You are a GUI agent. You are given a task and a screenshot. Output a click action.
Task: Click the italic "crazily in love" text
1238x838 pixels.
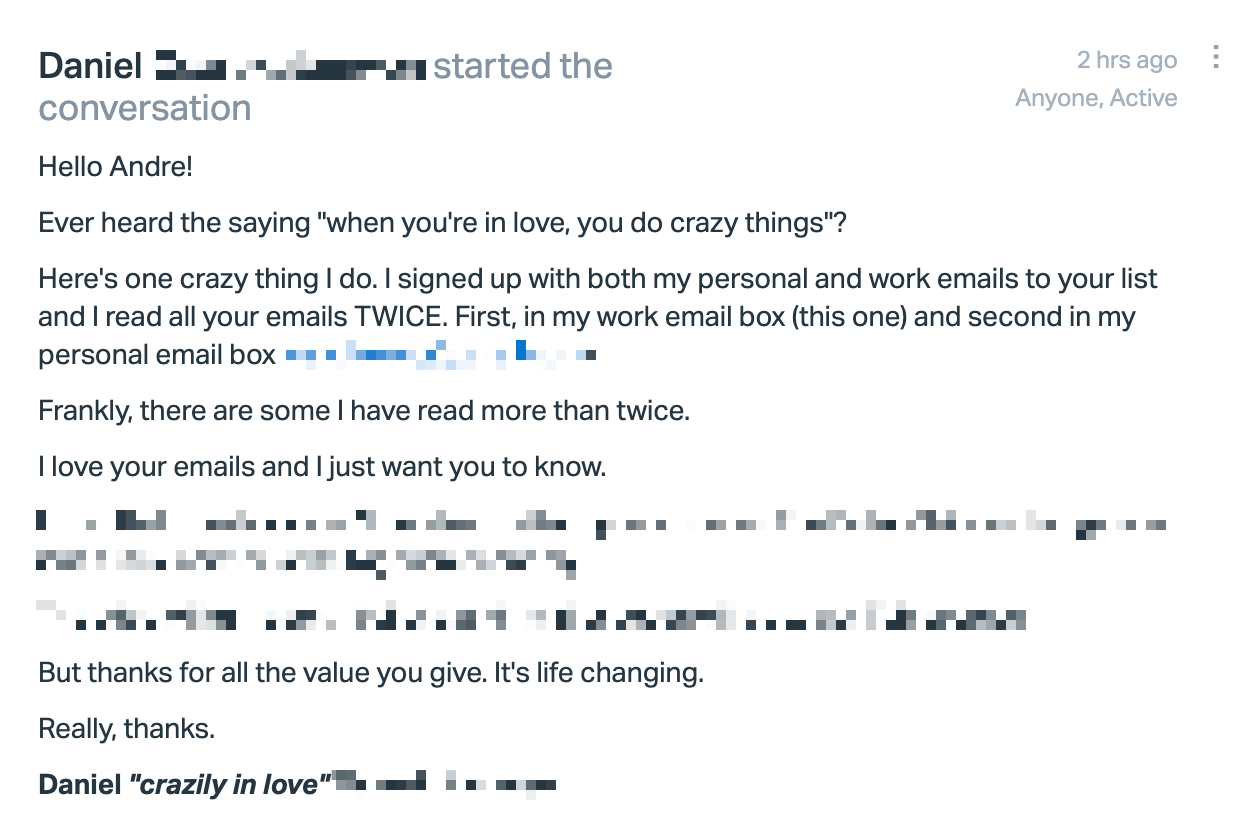pyautogui.click(x=229, y=785)
